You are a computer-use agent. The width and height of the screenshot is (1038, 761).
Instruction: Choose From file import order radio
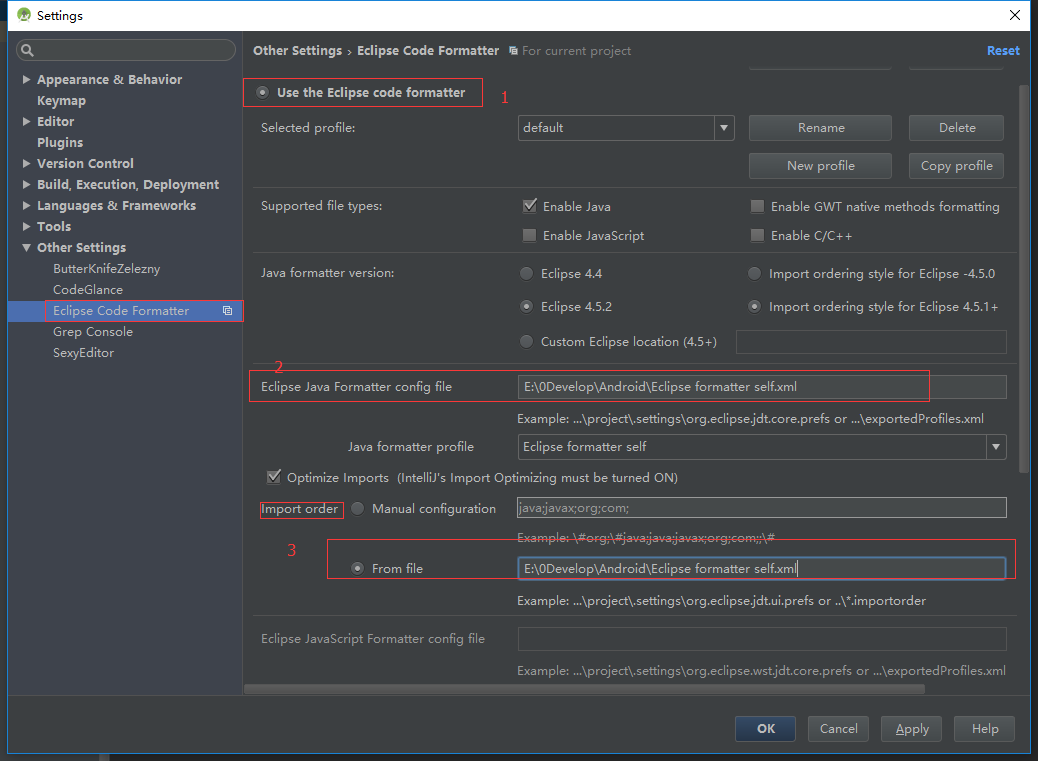point(357,568)
